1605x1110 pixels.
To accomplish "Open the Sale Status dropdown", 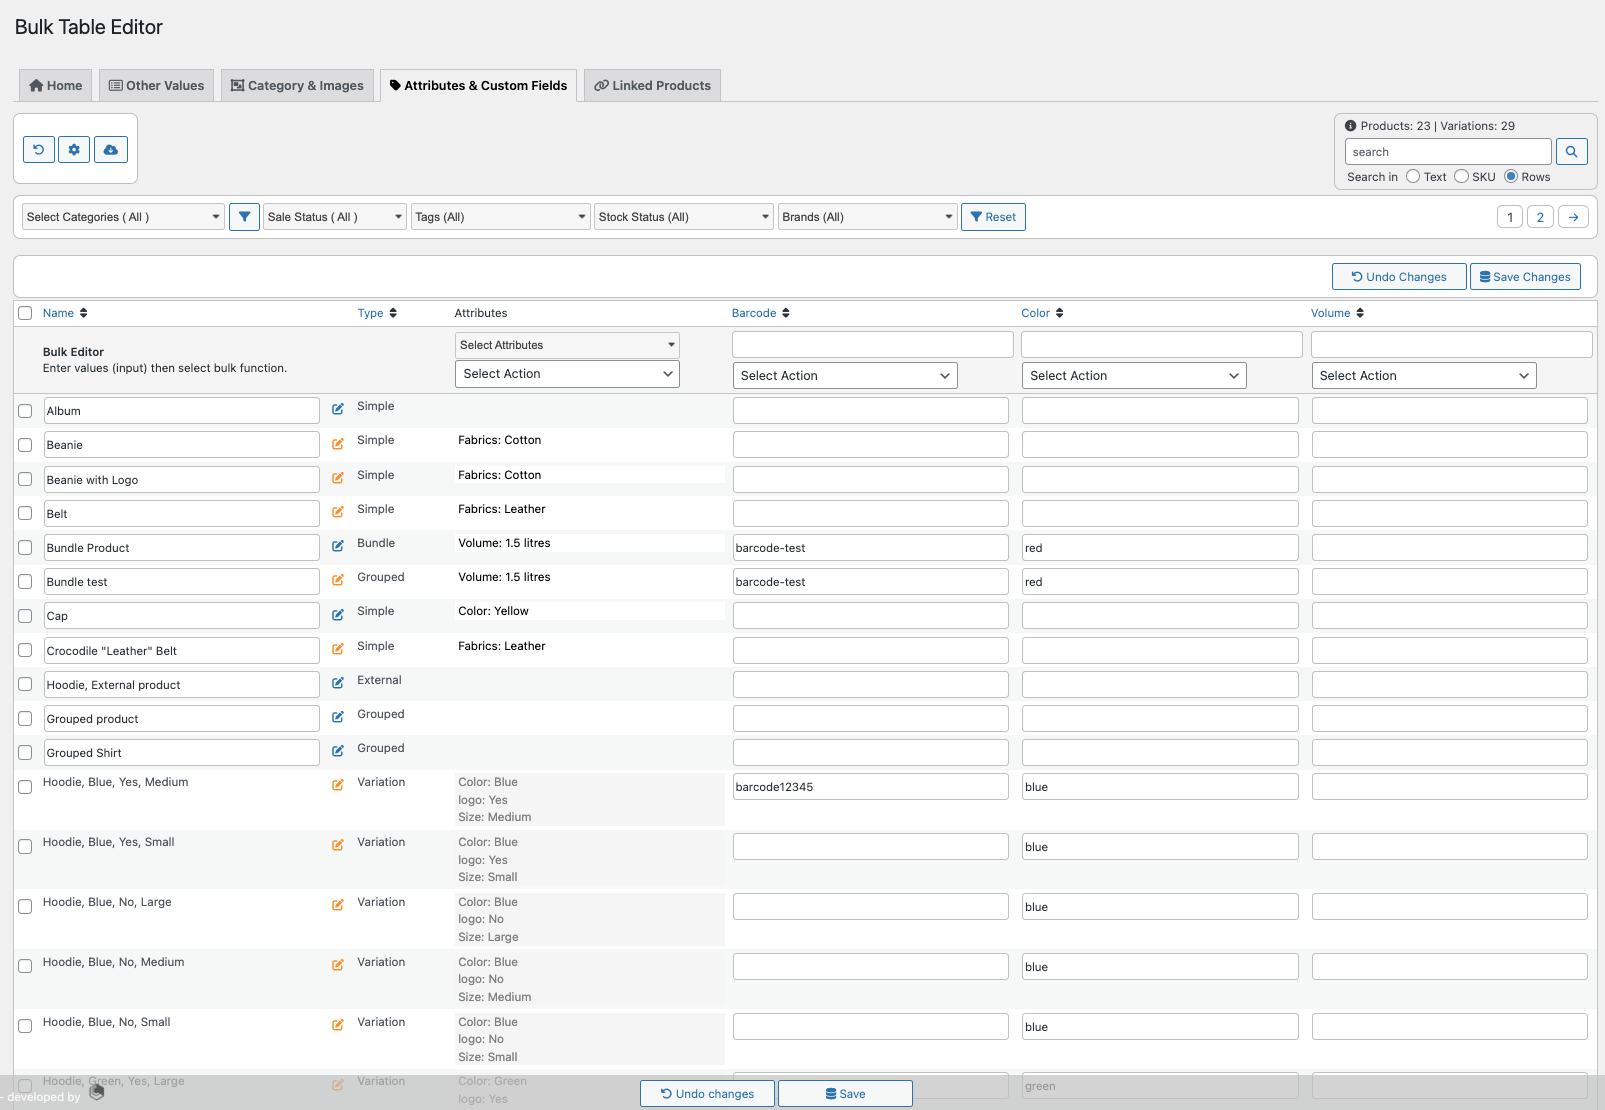I will [334, 216].
